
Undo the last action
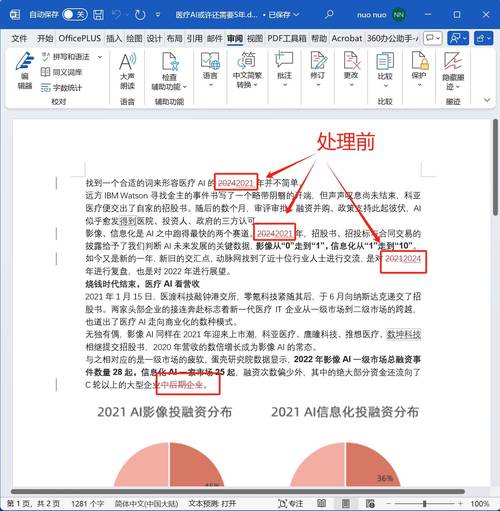point(117,15)
